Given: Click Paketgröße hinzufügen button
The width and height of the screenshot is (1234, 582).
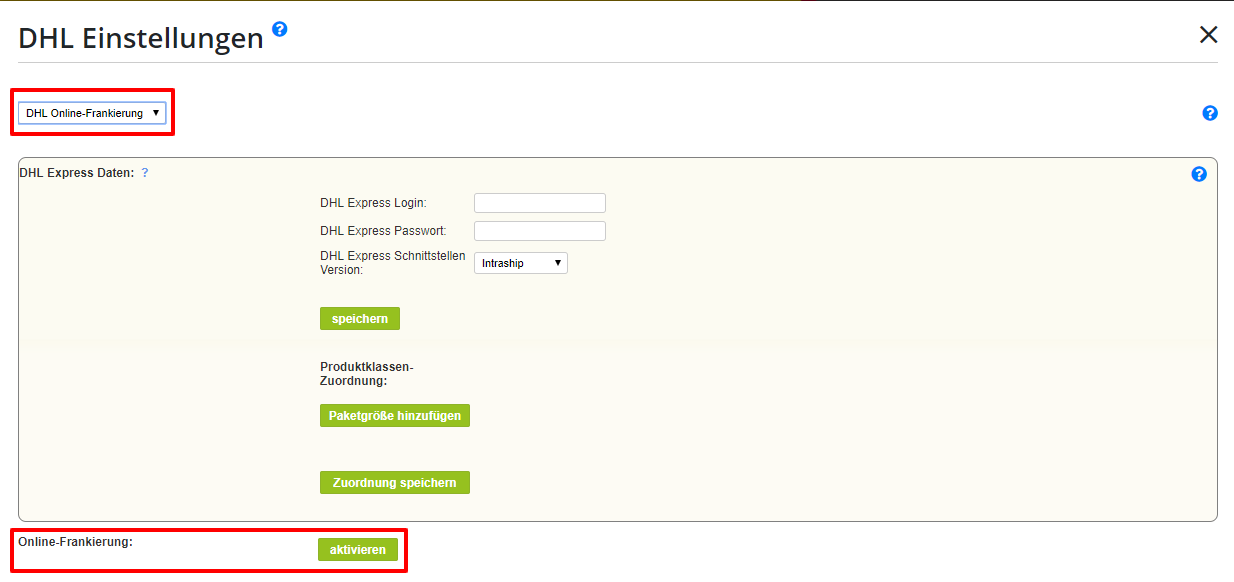Looking at the screenshot, I should point(395,415).
